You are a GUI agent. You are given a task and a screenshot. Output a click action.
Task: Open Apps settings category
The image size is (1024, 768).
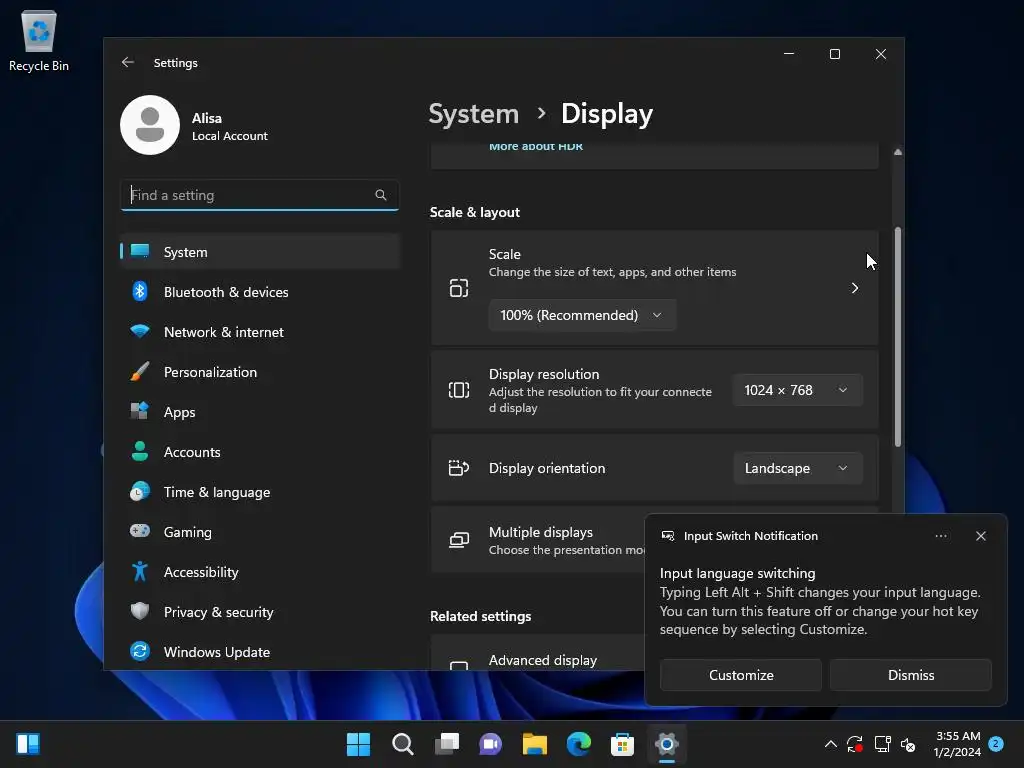260,412
